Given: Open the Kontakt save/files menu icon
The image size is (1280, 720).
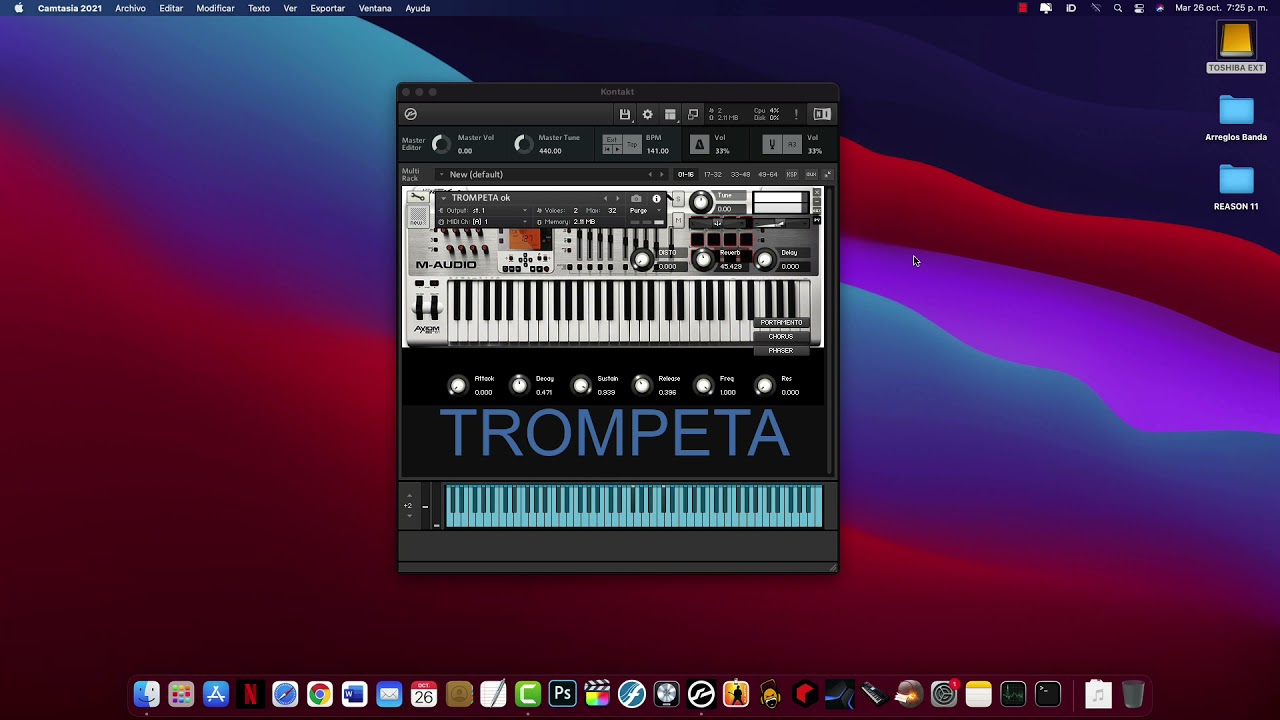Looking at the screenshot, I should click(x=625, y=114).
